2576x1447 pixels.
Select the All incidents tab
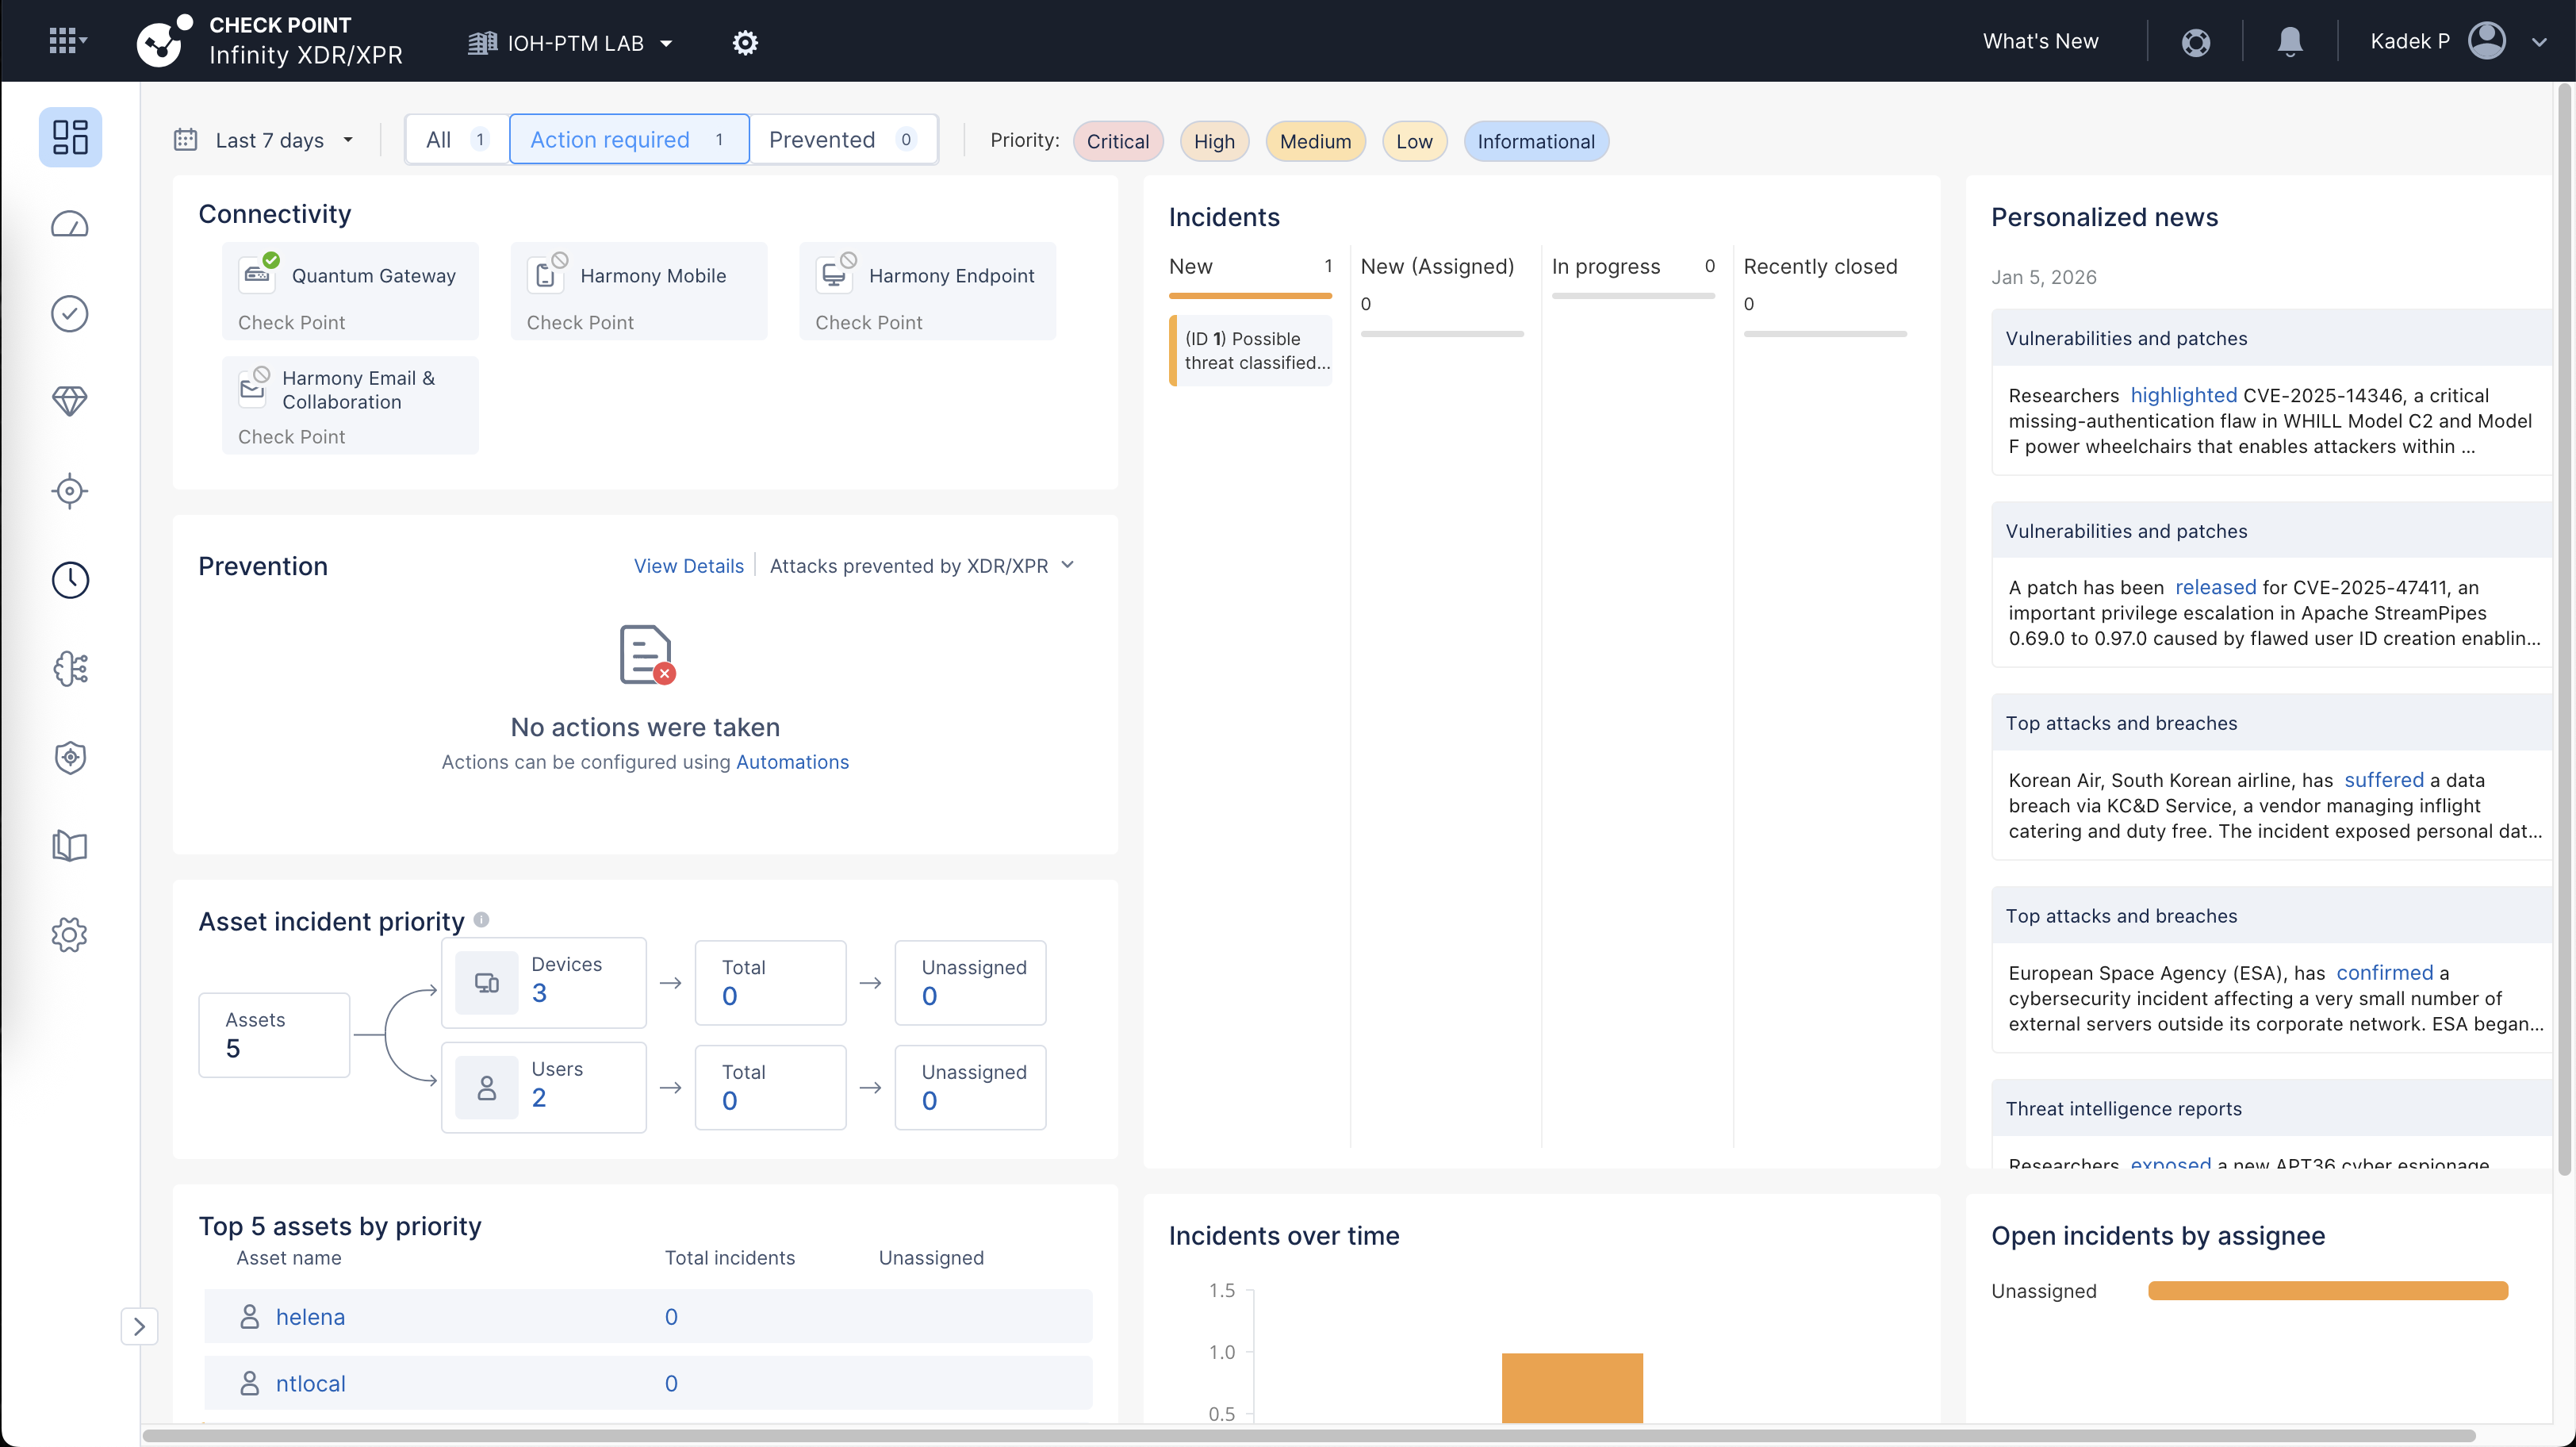tap(455, 140)
